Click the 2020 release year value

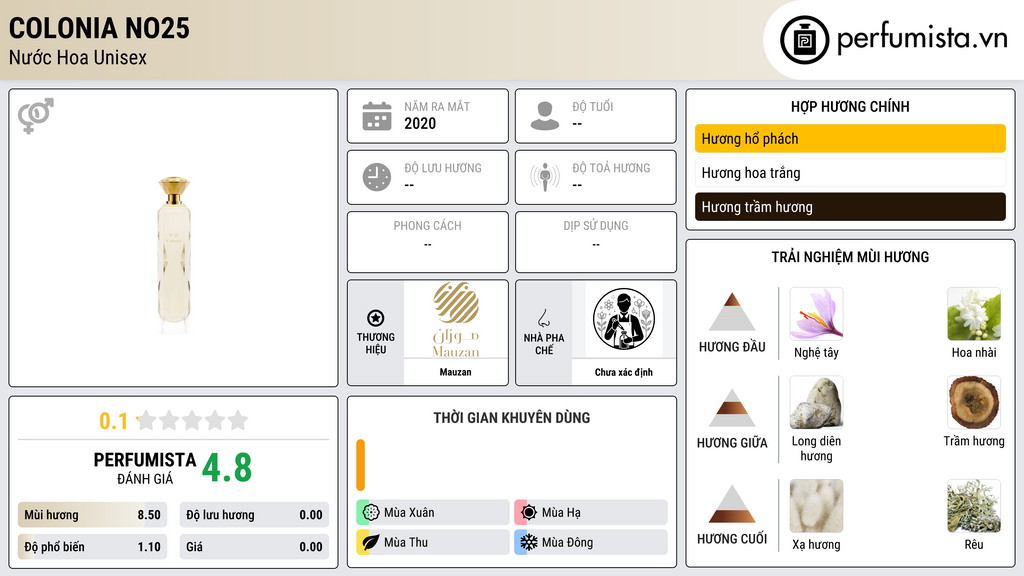pyautogui.click(x=420, y=123)
